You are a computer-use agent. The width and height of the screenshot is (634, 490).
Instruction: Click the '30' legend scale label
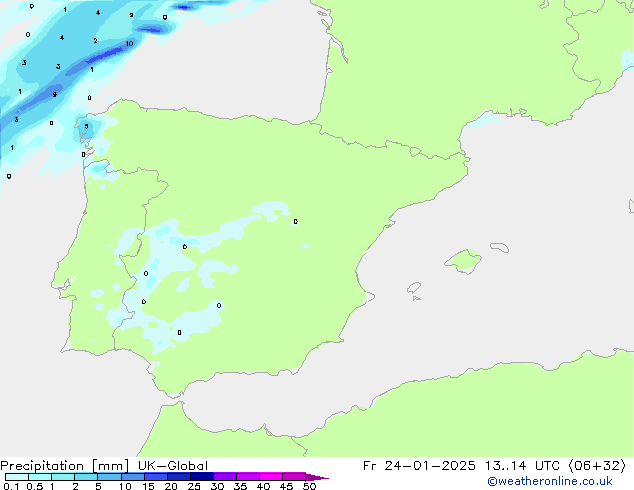[217, 486]
